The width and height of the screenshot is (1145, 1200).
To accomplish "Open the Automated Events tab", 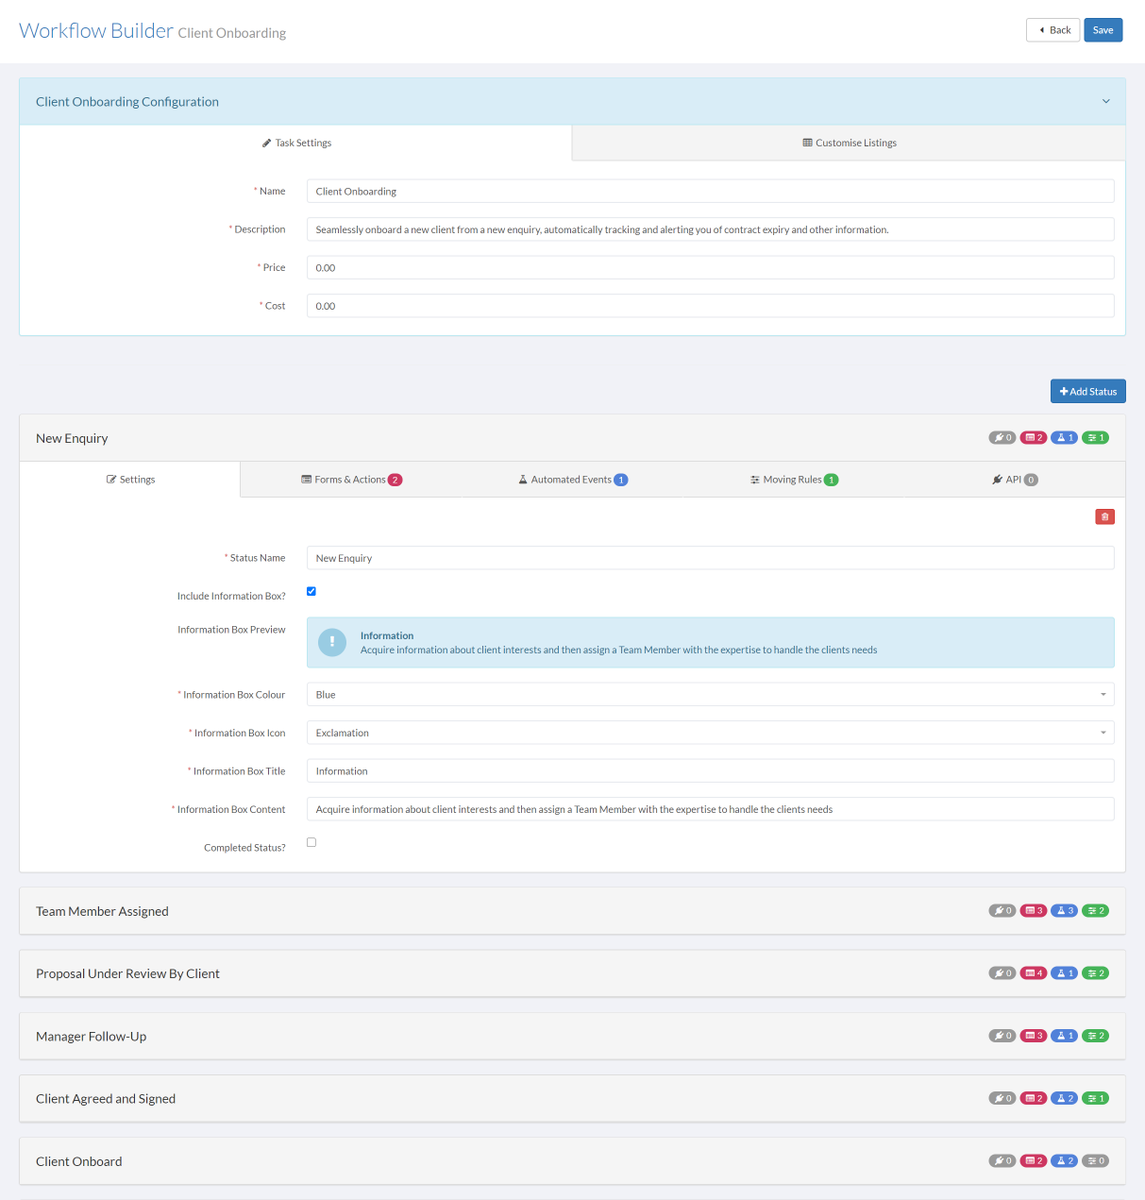I will [572, 479].
